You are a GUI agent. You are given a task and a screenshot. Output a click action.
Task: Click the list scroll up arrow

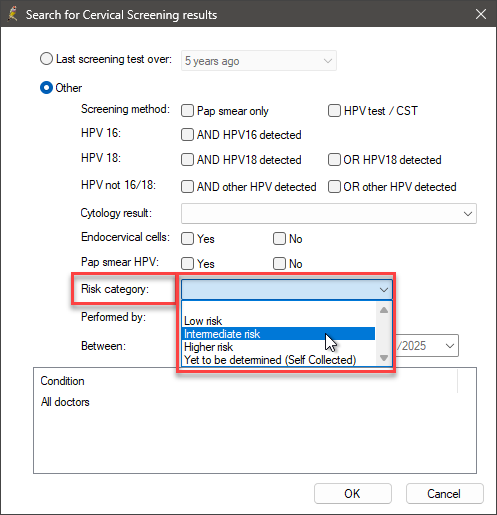384,310
